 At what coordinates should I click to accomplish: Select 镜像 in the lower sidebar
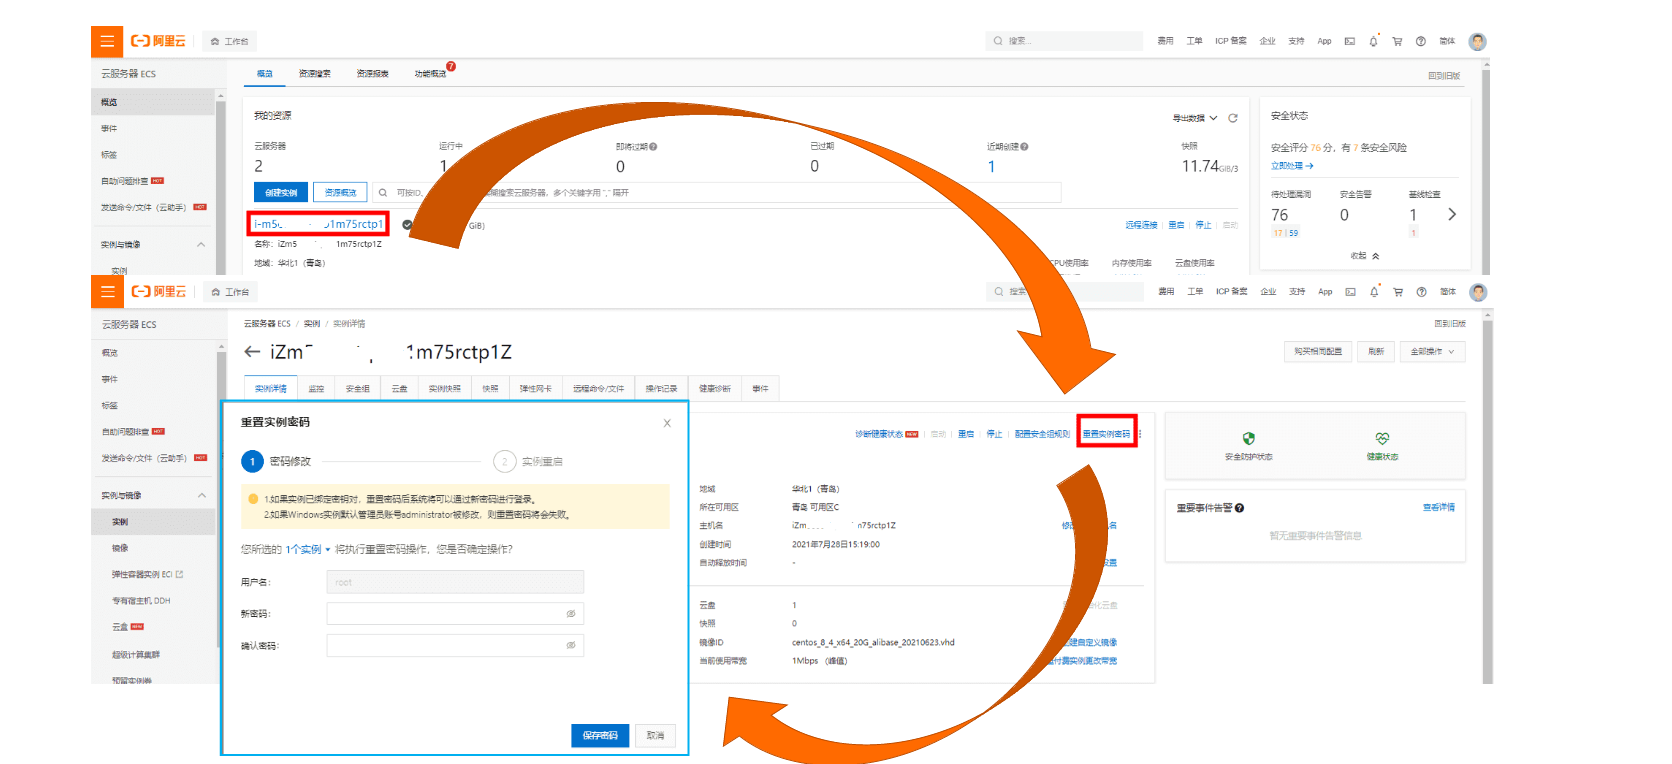(x=120, y=548)
